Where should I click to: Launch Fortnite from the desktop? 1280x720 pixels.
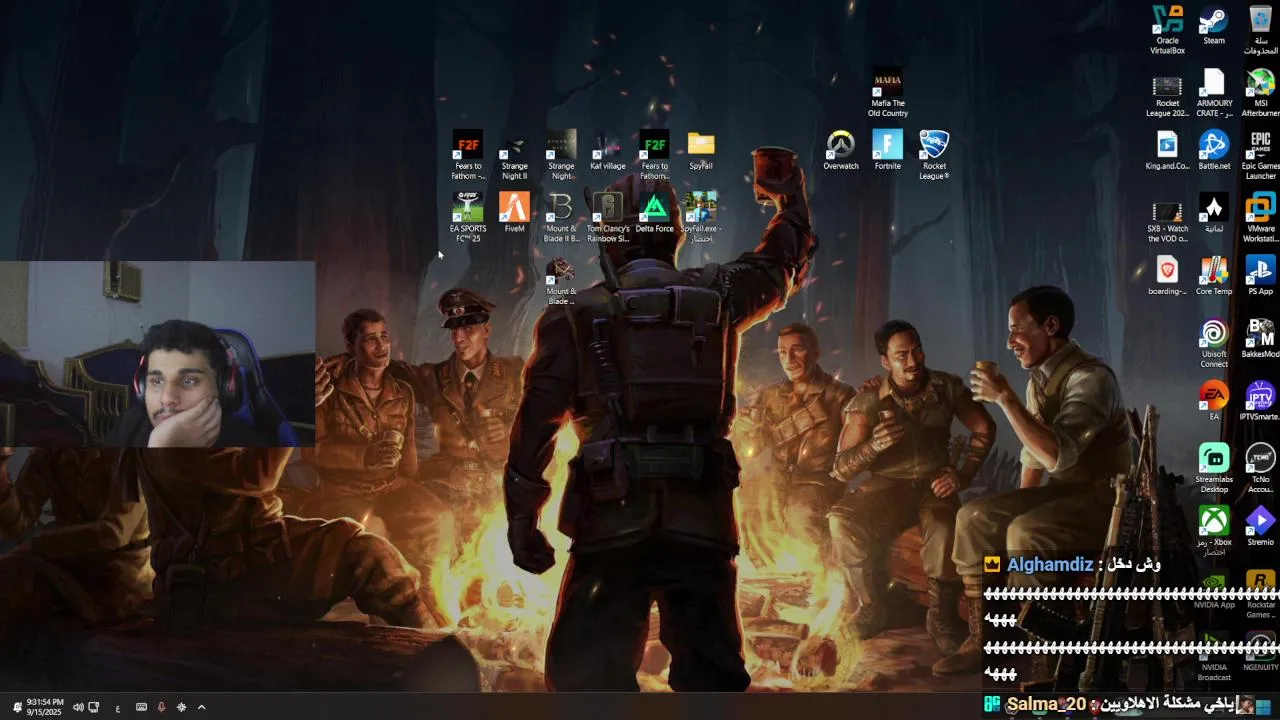click(887, 151)
